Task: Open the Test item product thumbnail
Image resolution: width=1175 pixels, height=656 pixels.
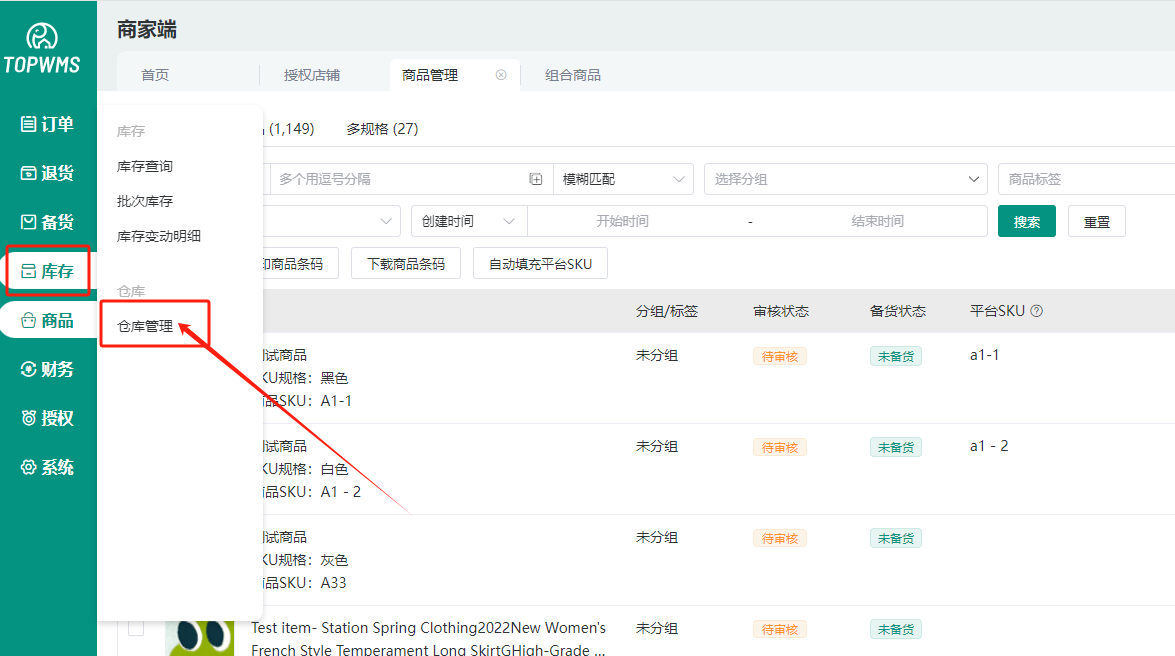Action: tap(199, 638)
